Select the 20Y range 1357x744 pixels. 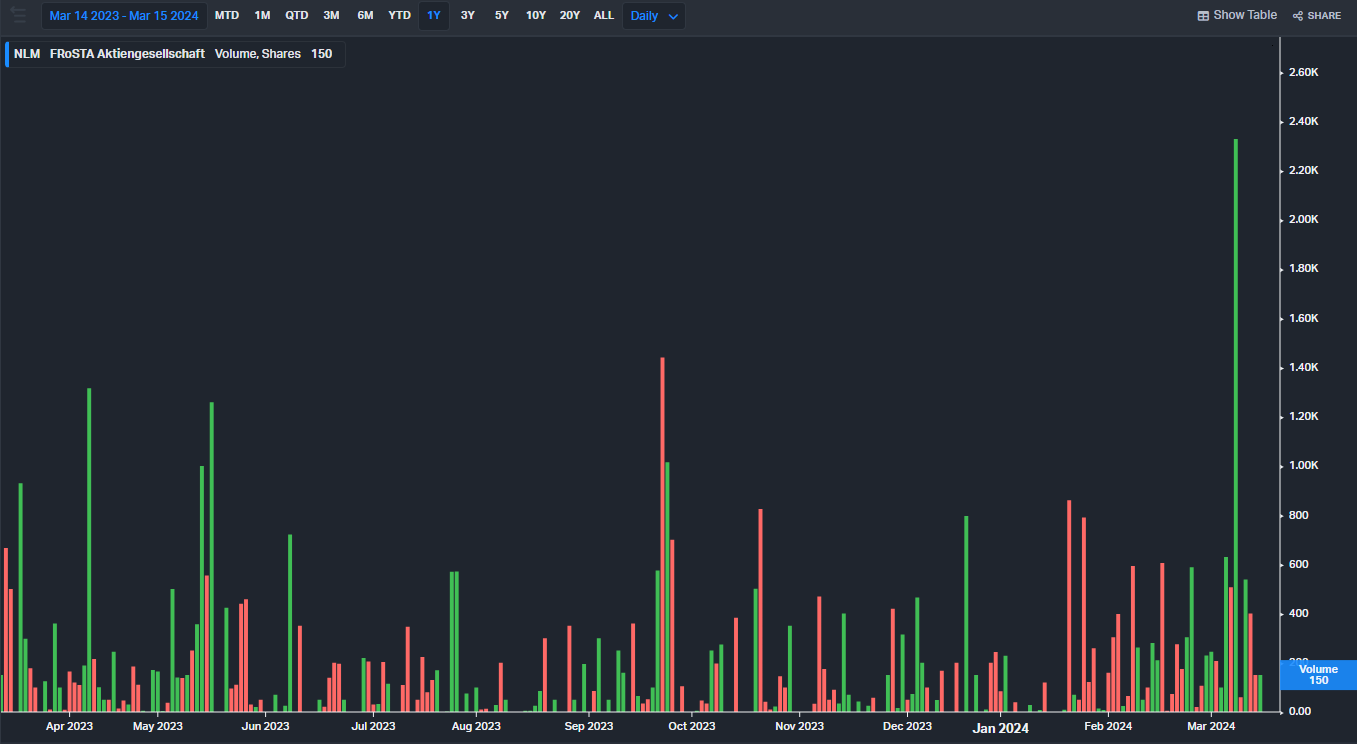(x=570, y=16)
